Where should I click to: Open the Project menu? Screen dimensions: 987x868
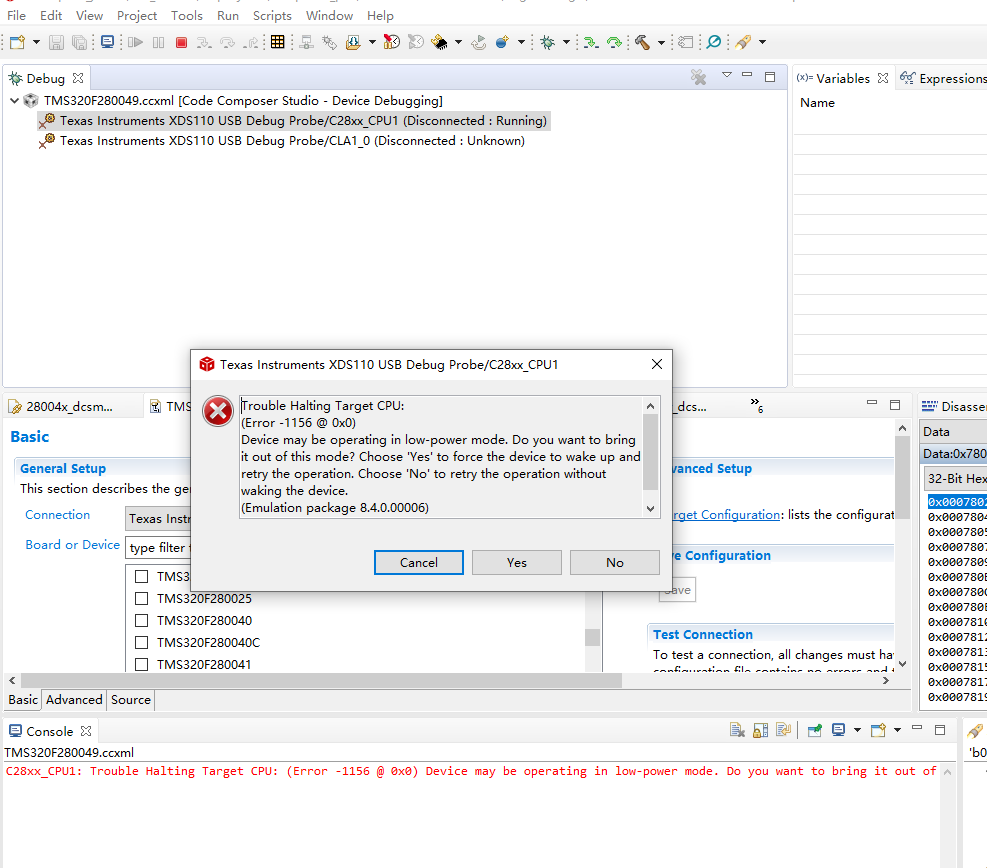(x=137, y=16)
